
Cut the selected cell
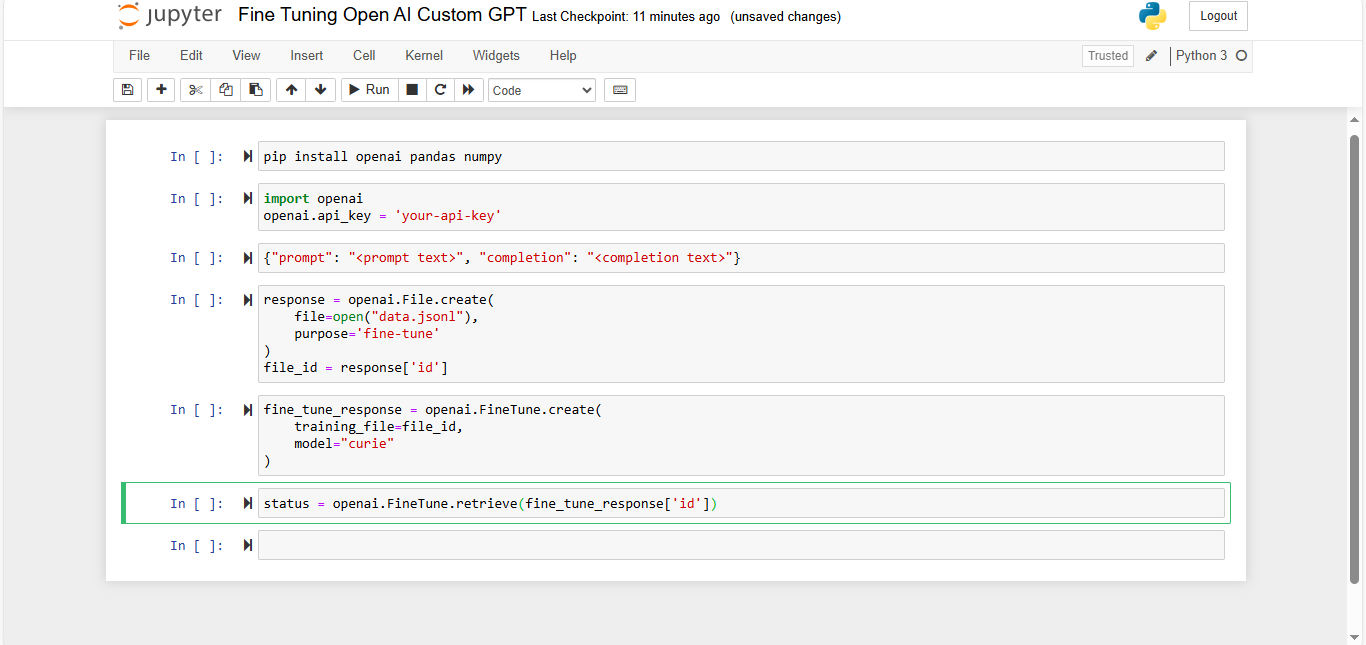click(x=195, y=89)
